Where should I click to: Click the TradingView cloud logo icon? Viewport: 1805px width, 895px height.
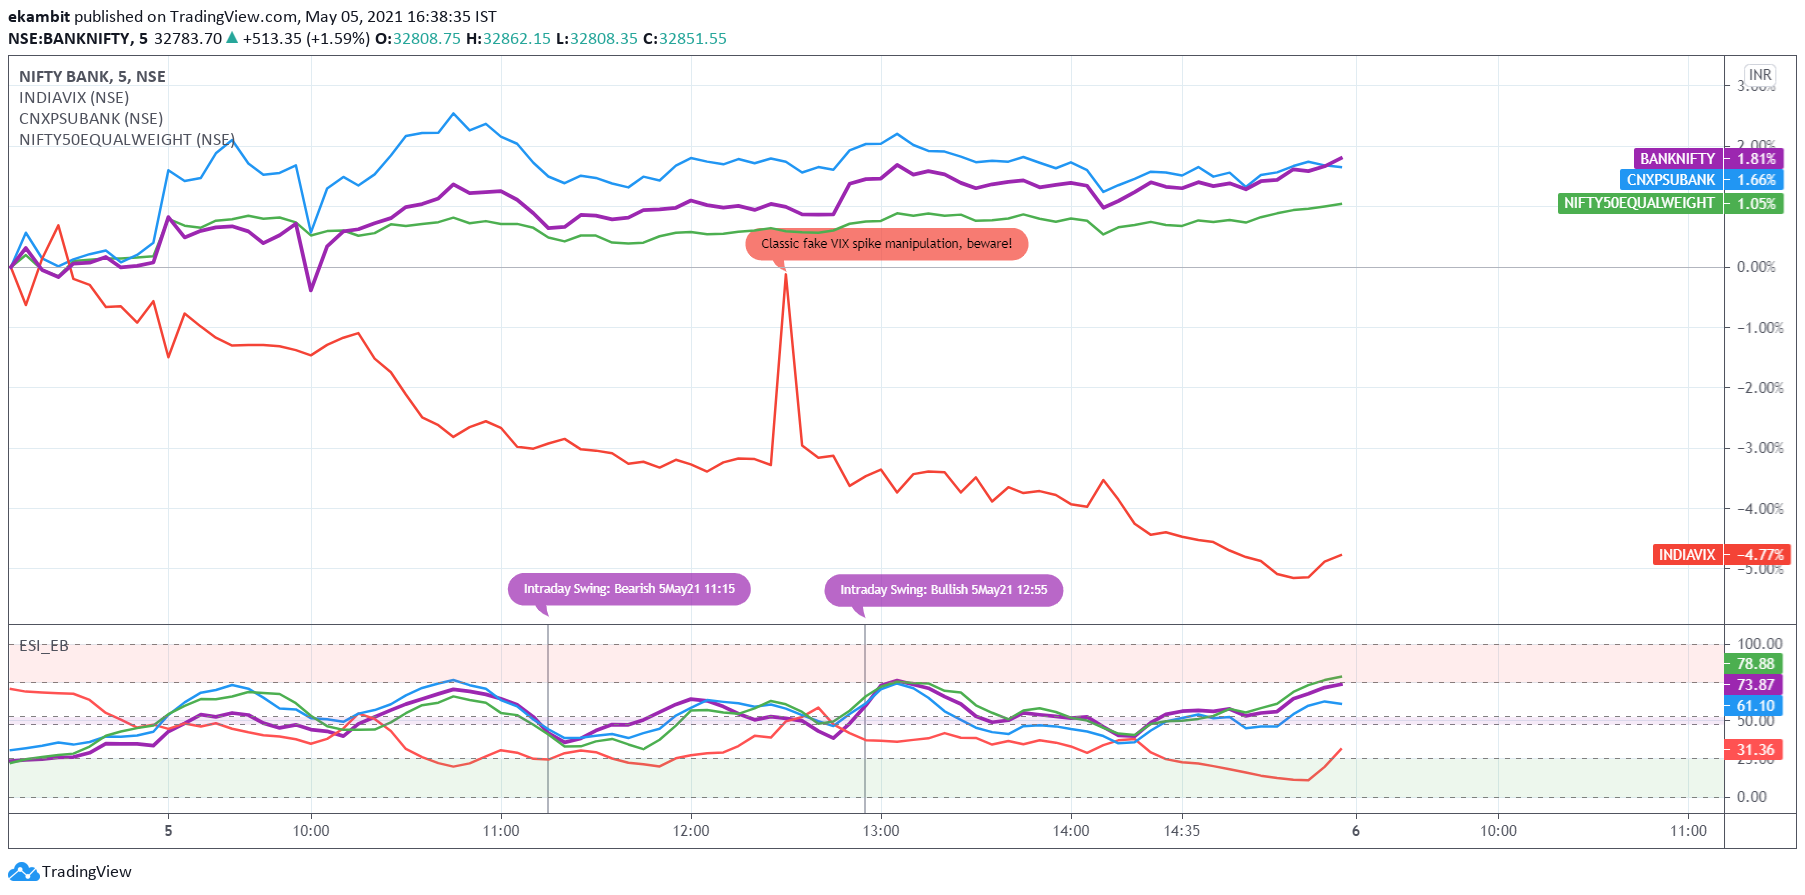click(x=24, y=872)
